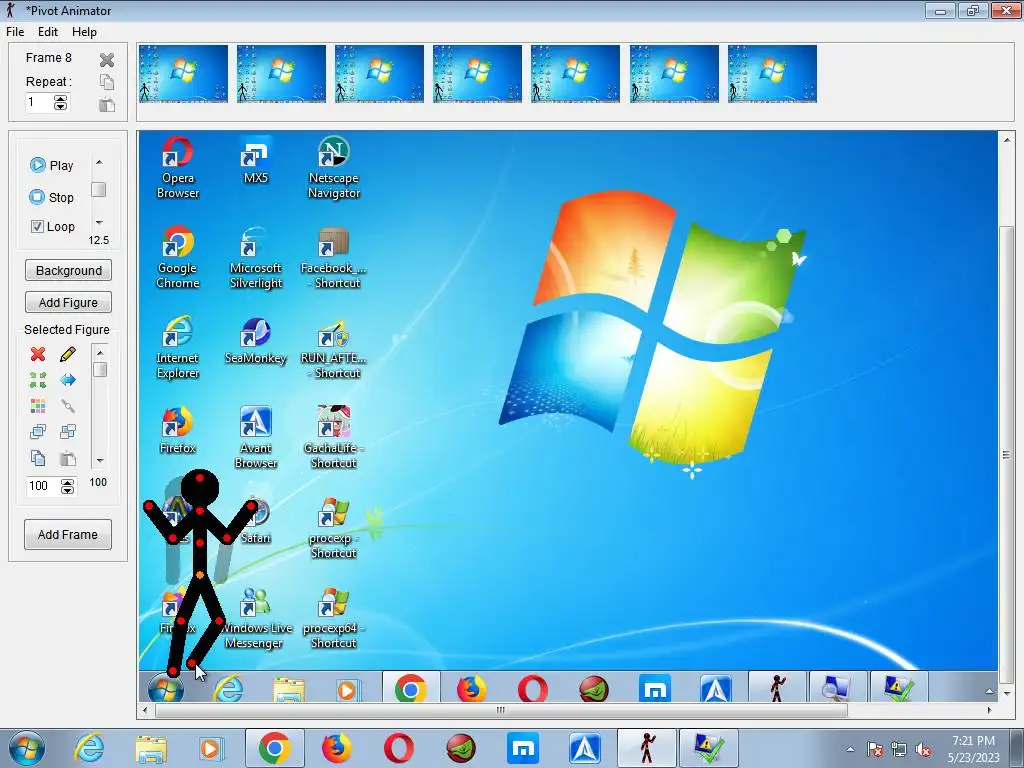Open Internet Explorer from the Windows taskbar
The image size is (1024, 768).
pyautogui.click(x=89, y=748)
